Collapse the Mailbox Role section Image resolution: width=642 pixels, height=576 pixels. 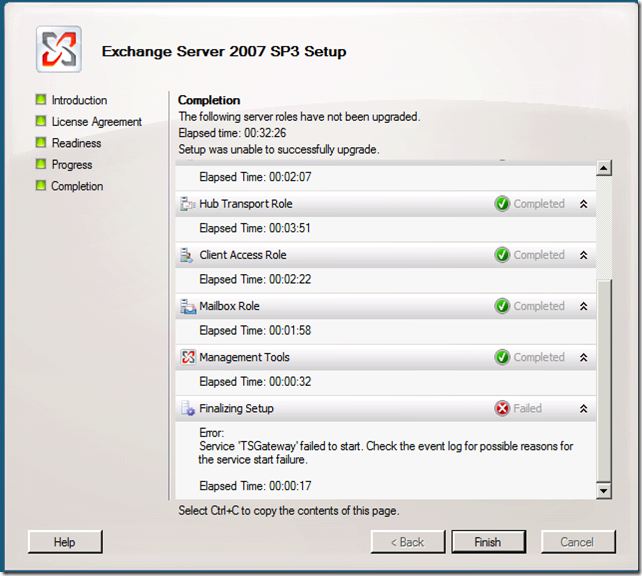coord(583,306)
